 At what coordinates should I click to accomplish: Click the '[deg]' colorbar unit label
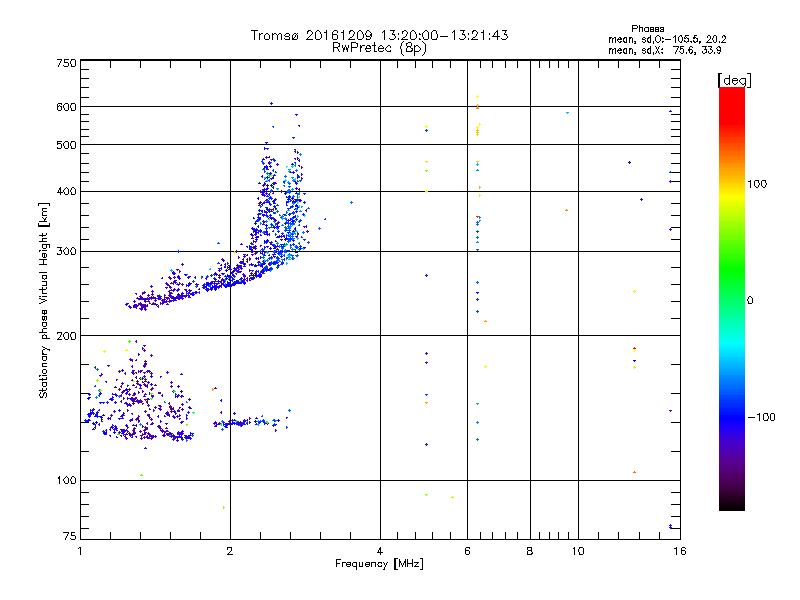734,80
